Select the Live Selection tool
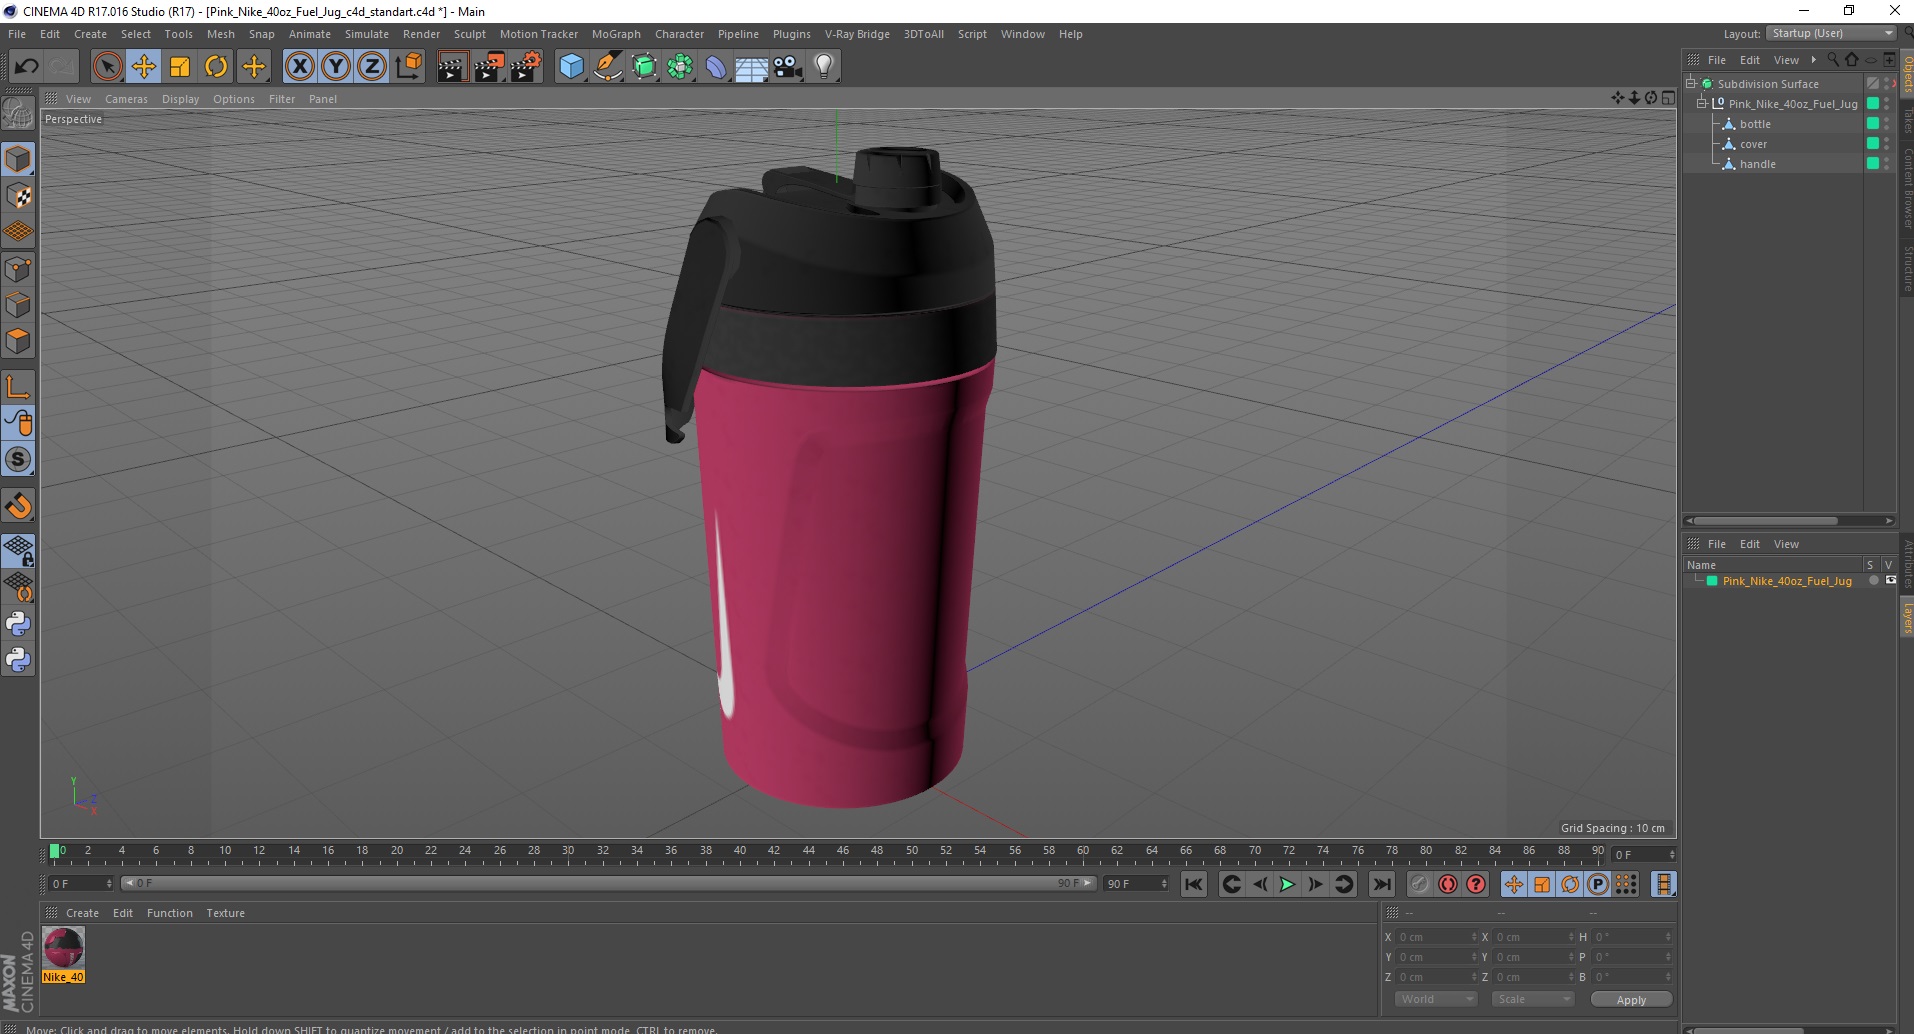Screen dimensions: 1914x1034 [107, 67]
